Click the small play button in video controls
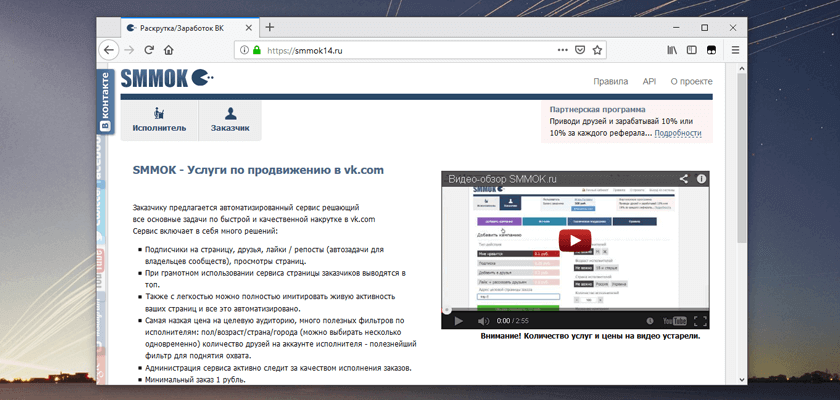The width and height of the screenshot is (840, 400). [x=459, y=321]
